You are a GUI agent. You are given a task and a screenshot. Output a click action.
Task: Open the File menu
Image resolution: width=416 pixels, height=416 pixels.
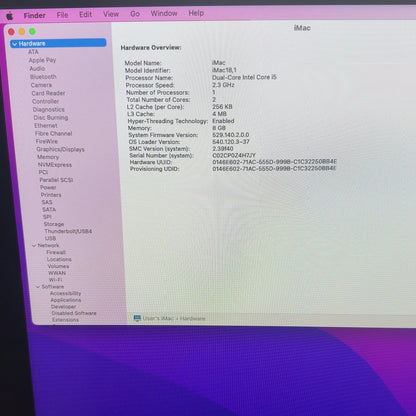pos(62,15)
